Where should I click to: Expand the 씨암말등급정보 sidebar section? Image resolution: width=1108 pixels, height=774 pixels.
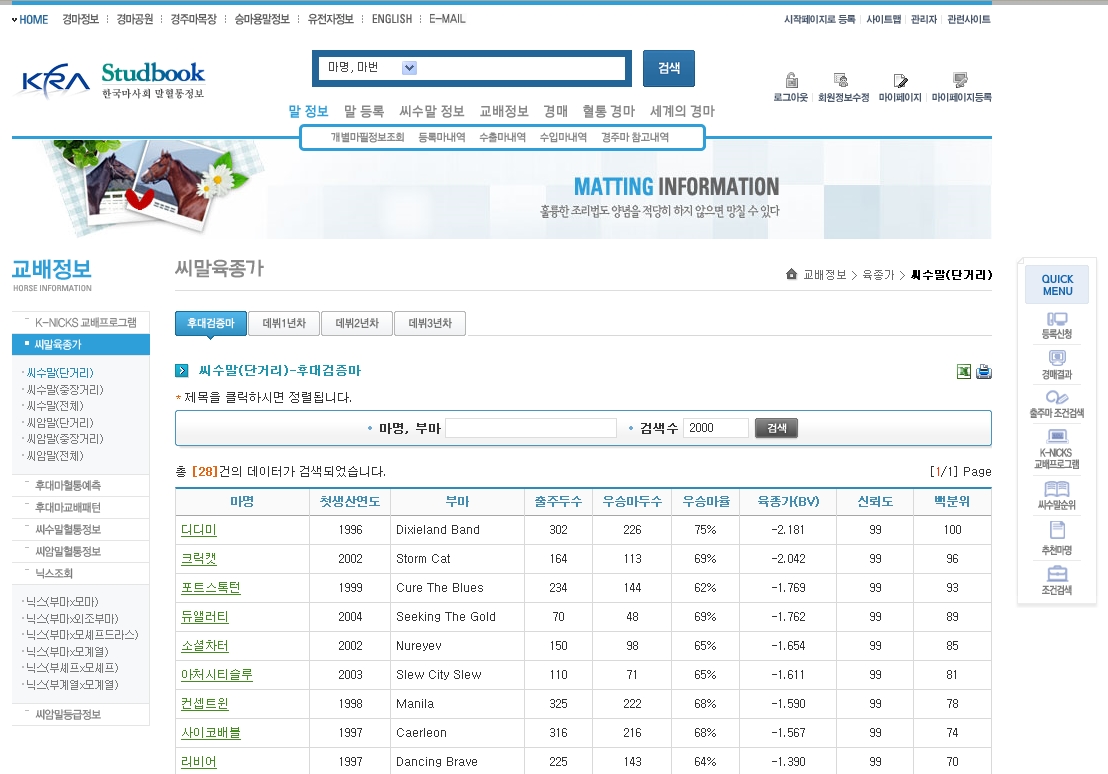coord(68,715)
